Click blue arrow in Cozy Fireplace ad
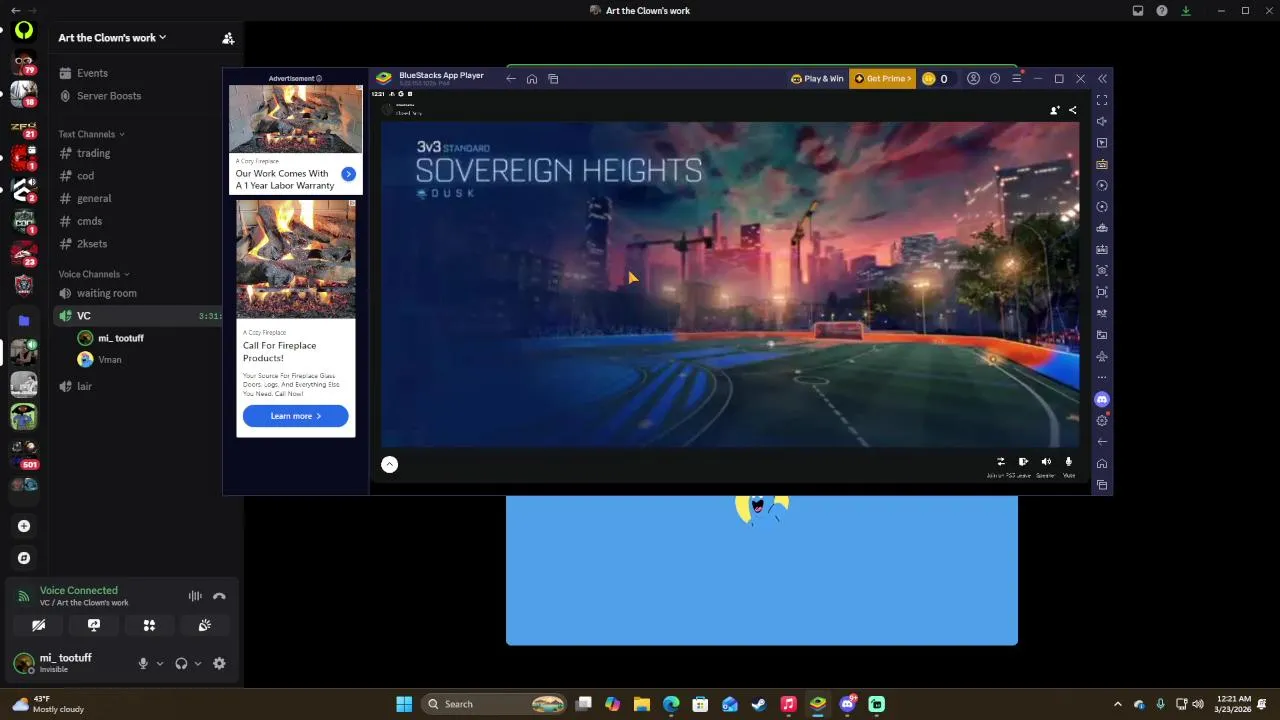Screen dimensions: 1280x720 click(x=348, y=174)
